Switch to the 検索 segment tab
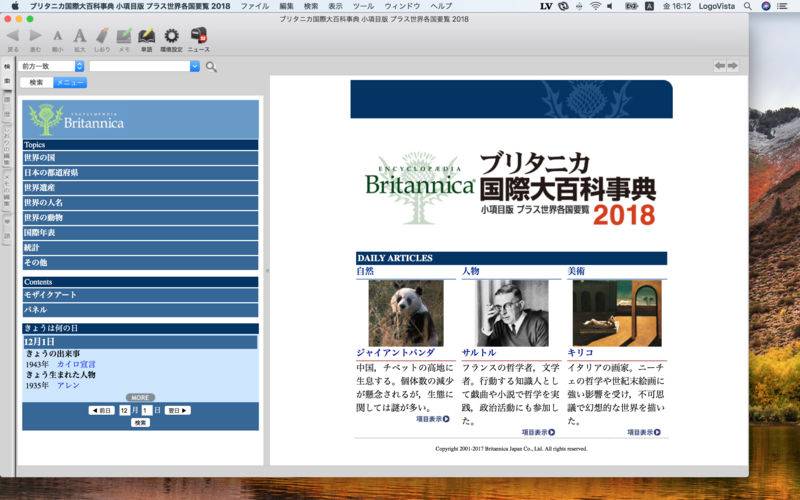Viewport: 800px width, 500px height. coord(36,83)
